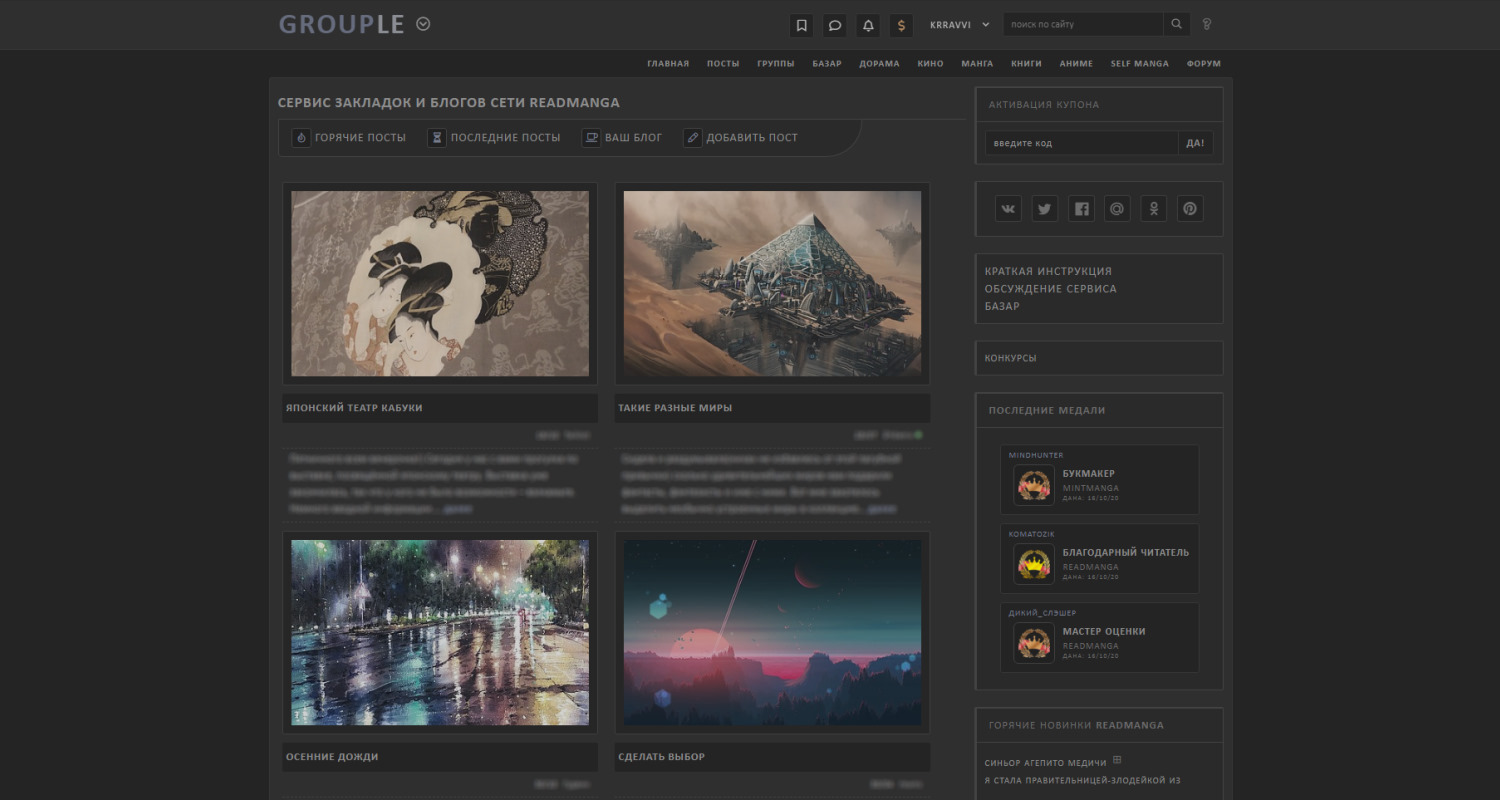Open the Pinterest icon in the sidebar
1500x800 pixels.
[x=1189, y=208]
